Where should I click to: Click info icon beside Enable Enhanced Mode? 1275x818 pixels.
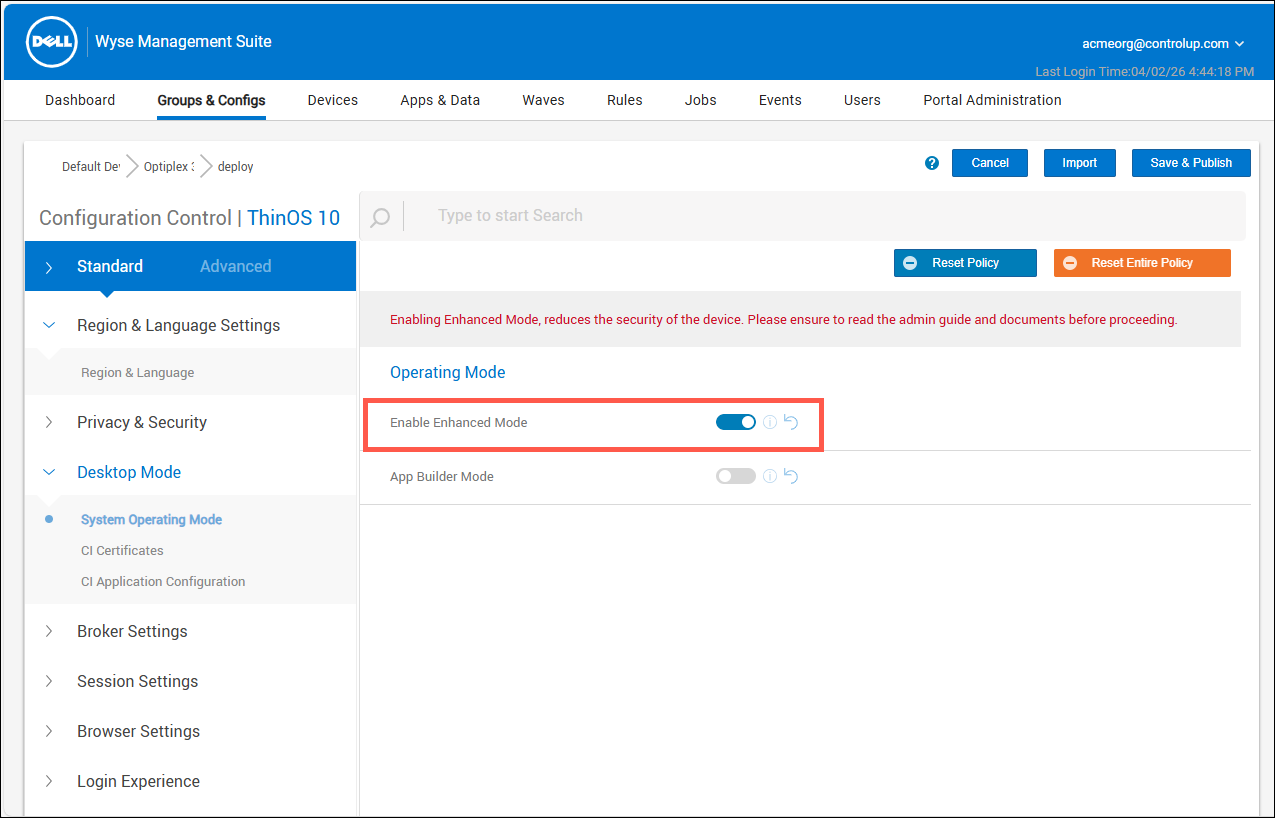click(770, 423)
